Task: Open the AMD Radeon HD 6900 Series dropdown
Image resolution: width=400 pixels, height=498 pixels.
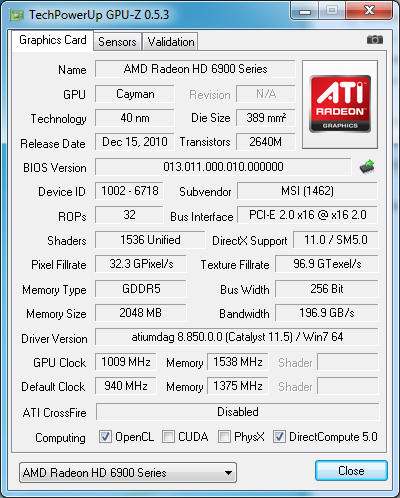Action: tap(128, 473)
